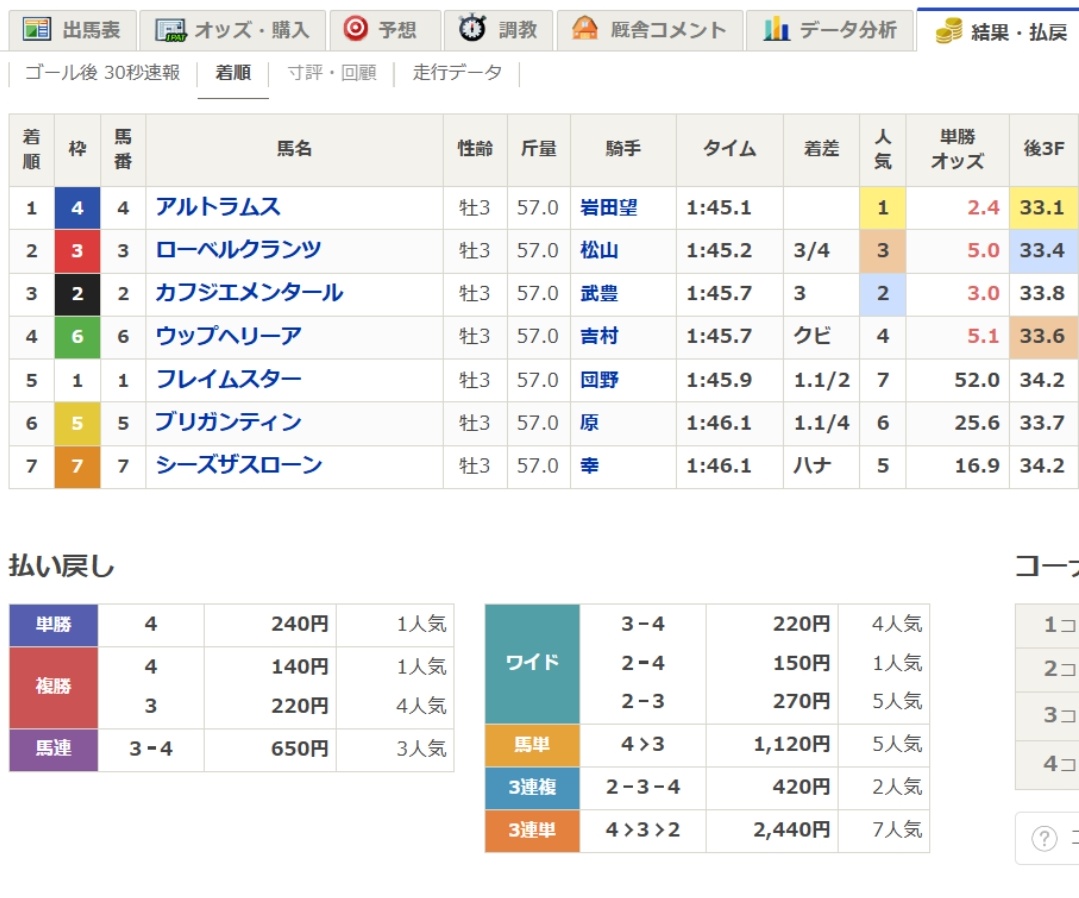Click the 650円 馬連 payout
The height and width of the screenshot is (898, 1079).
click(299, 749)
